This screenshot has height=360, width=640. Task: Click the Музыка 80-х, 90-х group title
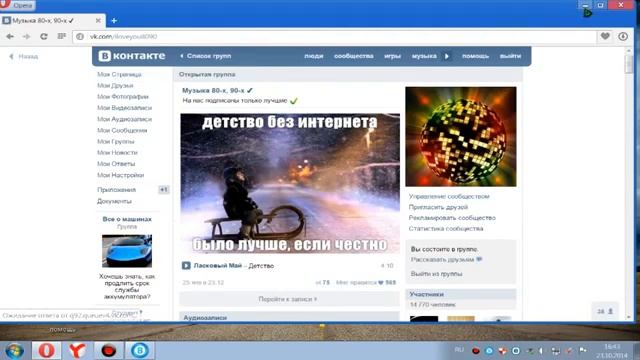click(218, 90)
